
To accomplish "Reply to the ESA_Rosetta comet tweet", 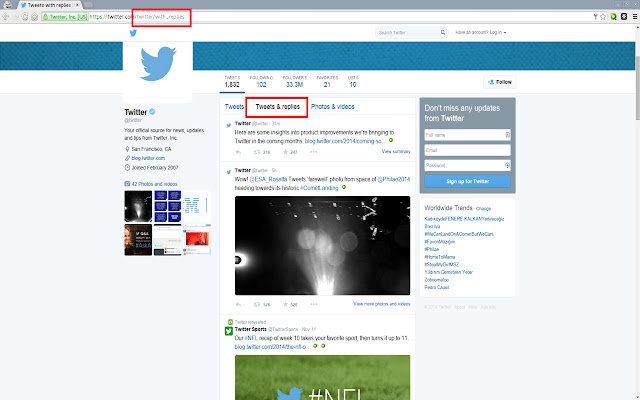I will [238, 304].
